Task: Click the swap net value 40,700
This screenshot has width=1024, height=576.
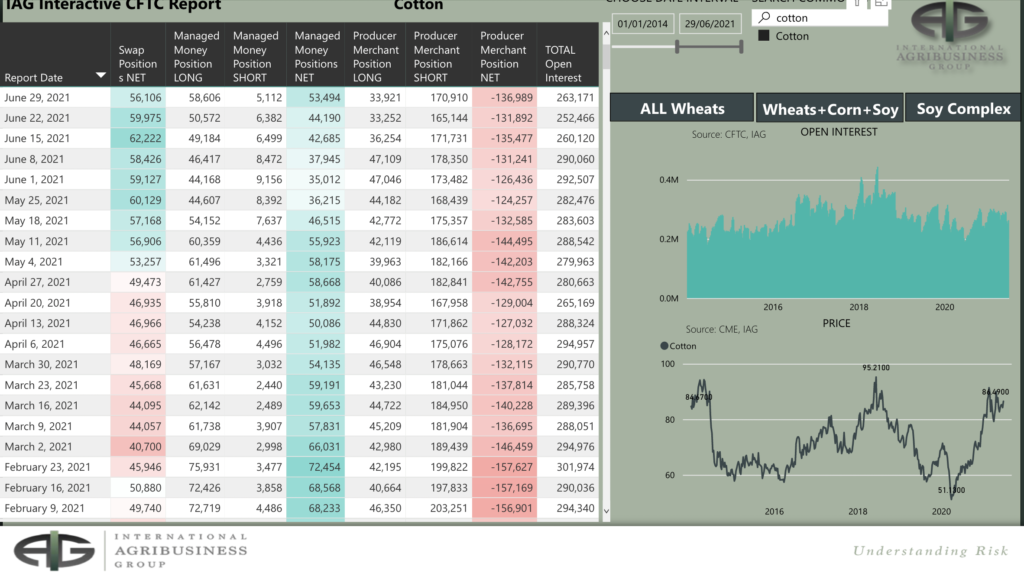Action: coord(145,447)
